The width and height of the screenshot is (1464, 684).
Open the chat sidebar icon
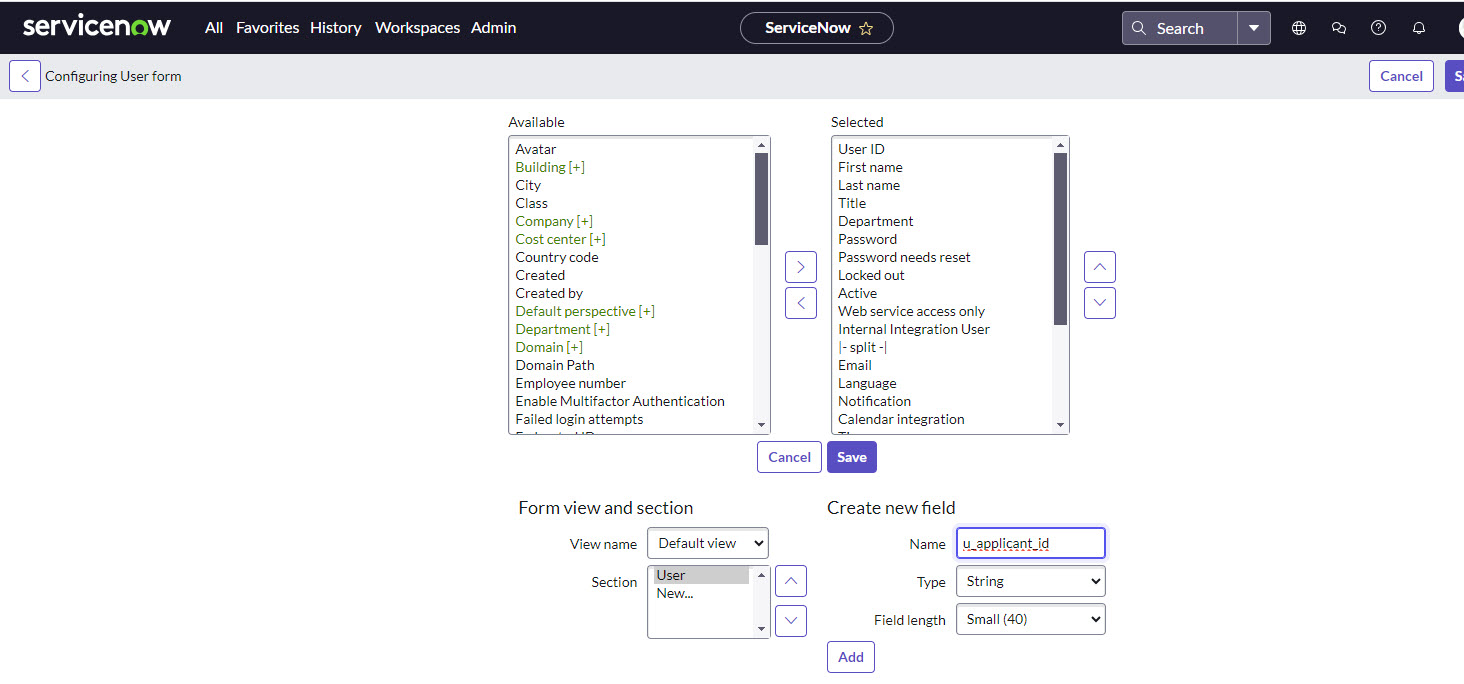pos(1339,28)
